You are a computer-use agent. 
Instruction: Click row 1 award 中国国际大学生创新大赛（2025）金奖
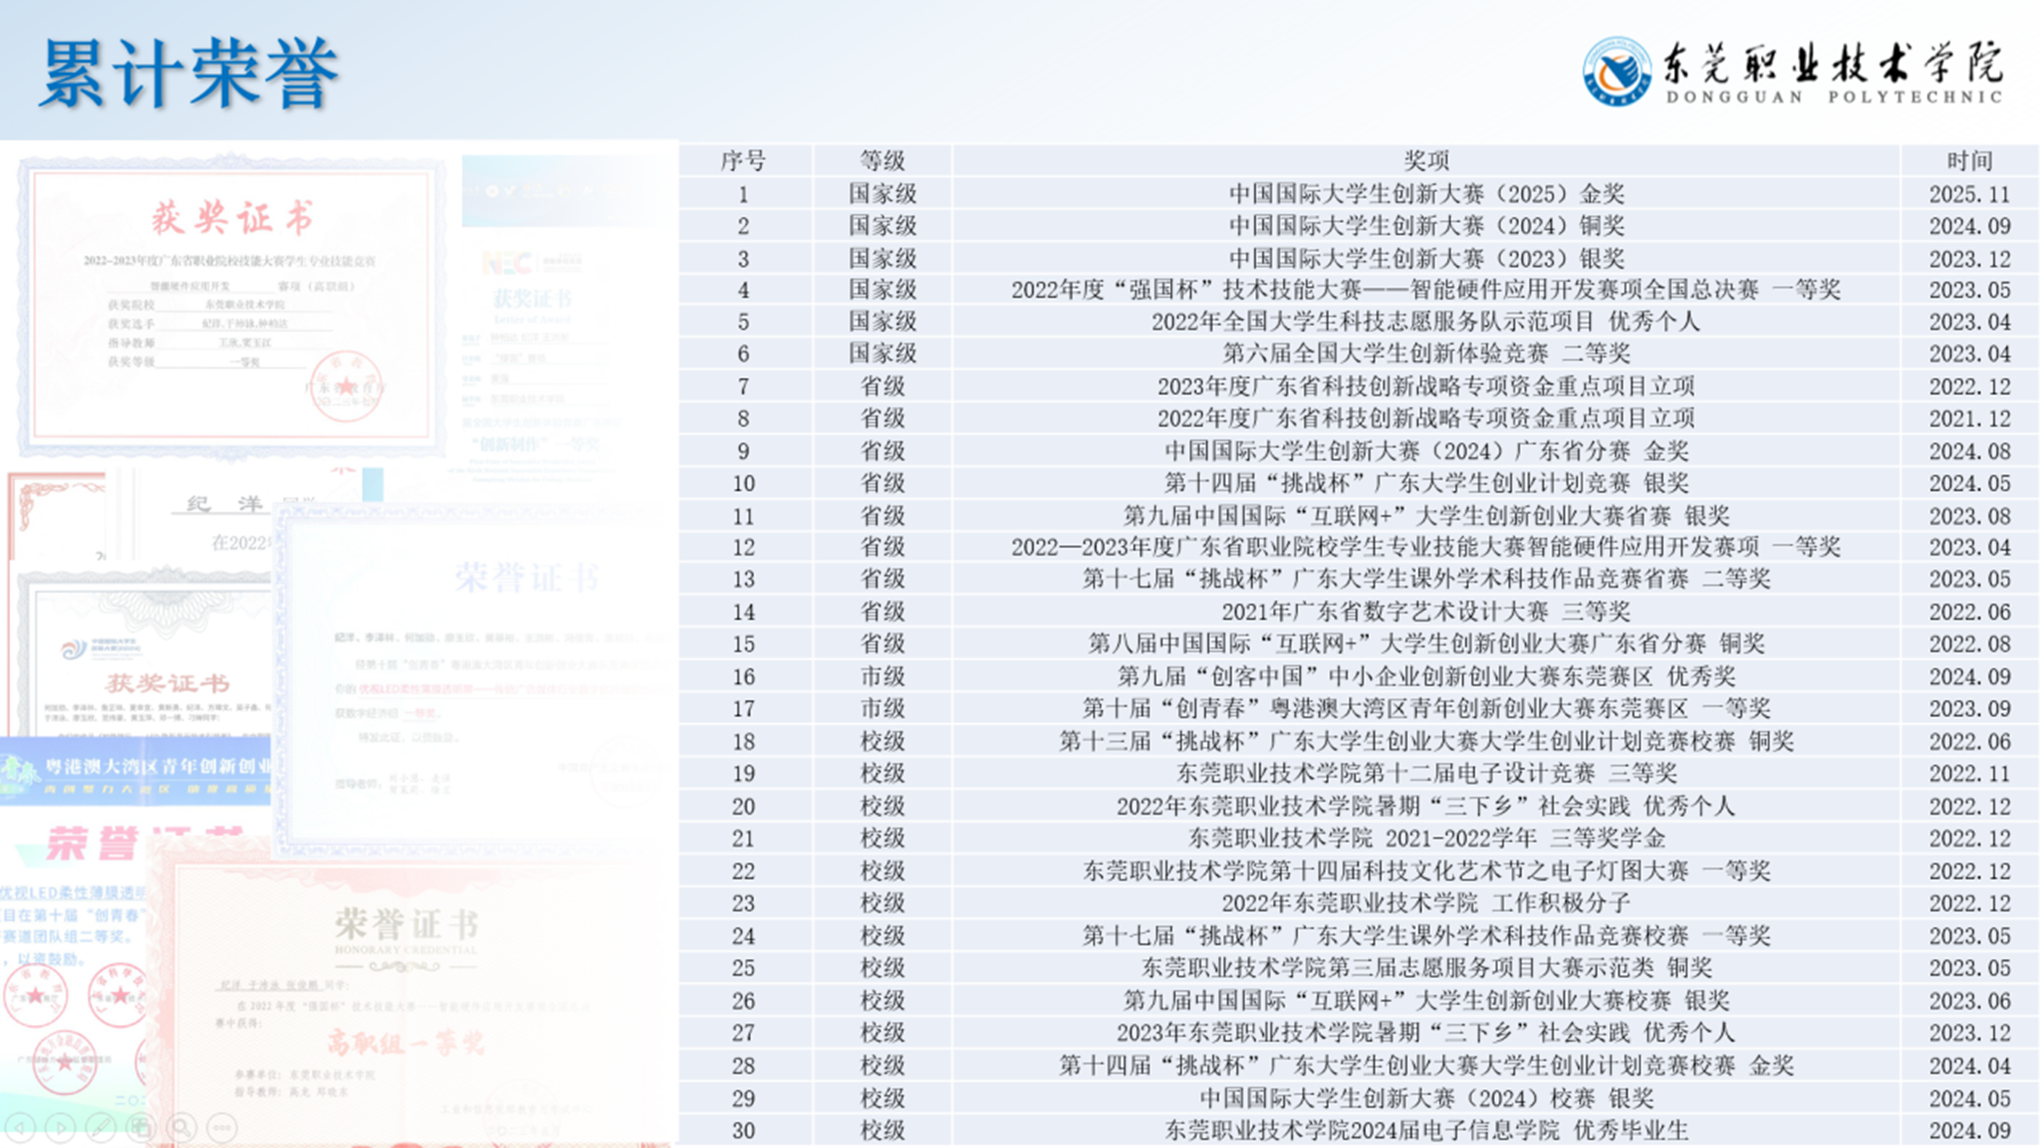[1426, 193]
